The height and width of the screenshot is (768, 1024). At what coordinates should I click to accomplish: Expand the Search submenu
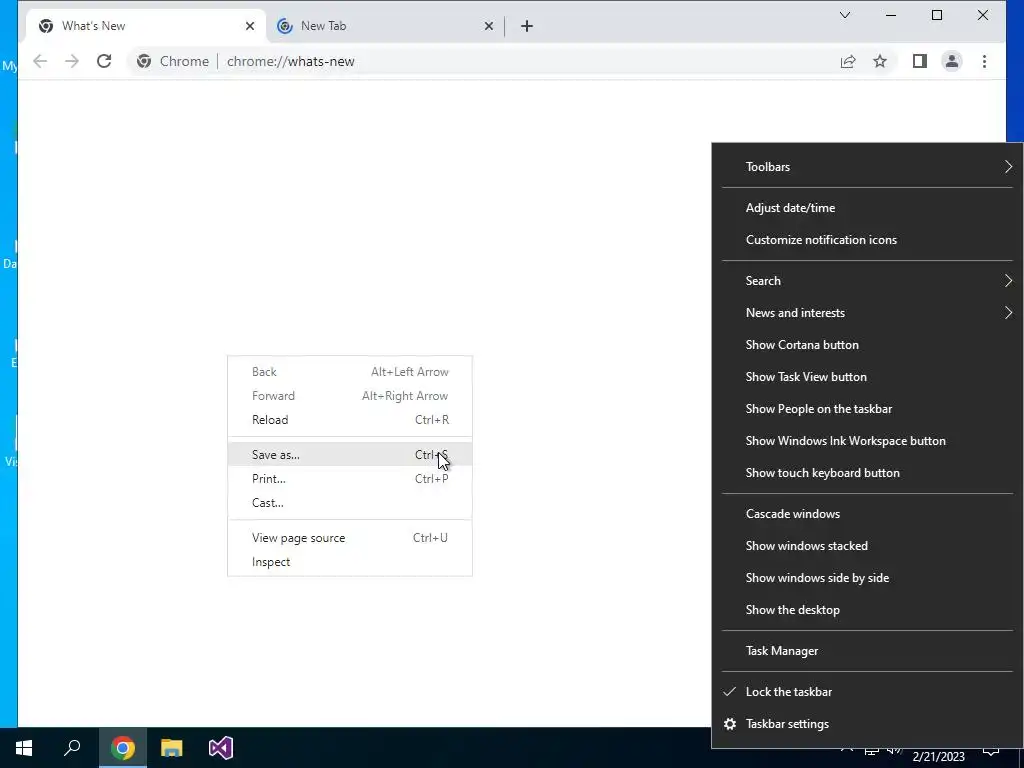pyautogui.click(x=867, y=281)
